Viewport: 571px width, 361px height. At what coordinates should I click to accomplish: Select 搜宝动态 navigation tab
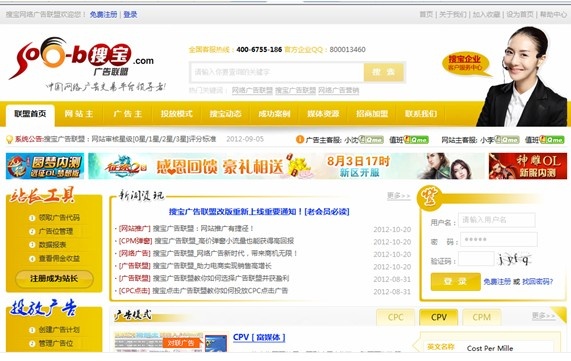pos(225,114)
